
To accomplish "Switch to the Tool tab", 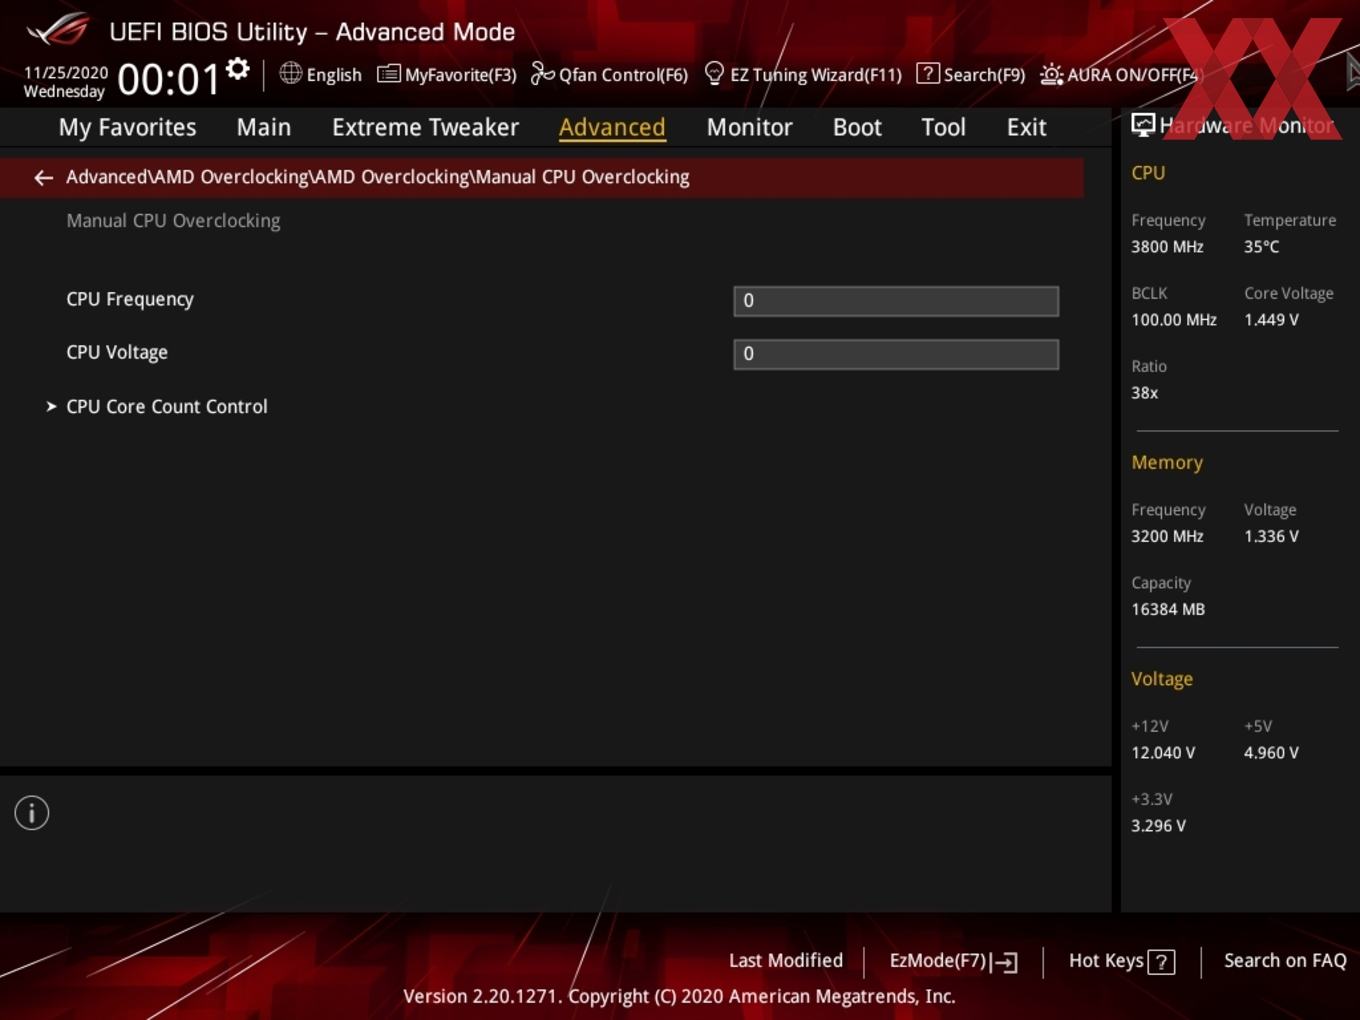I will [943, 127].
